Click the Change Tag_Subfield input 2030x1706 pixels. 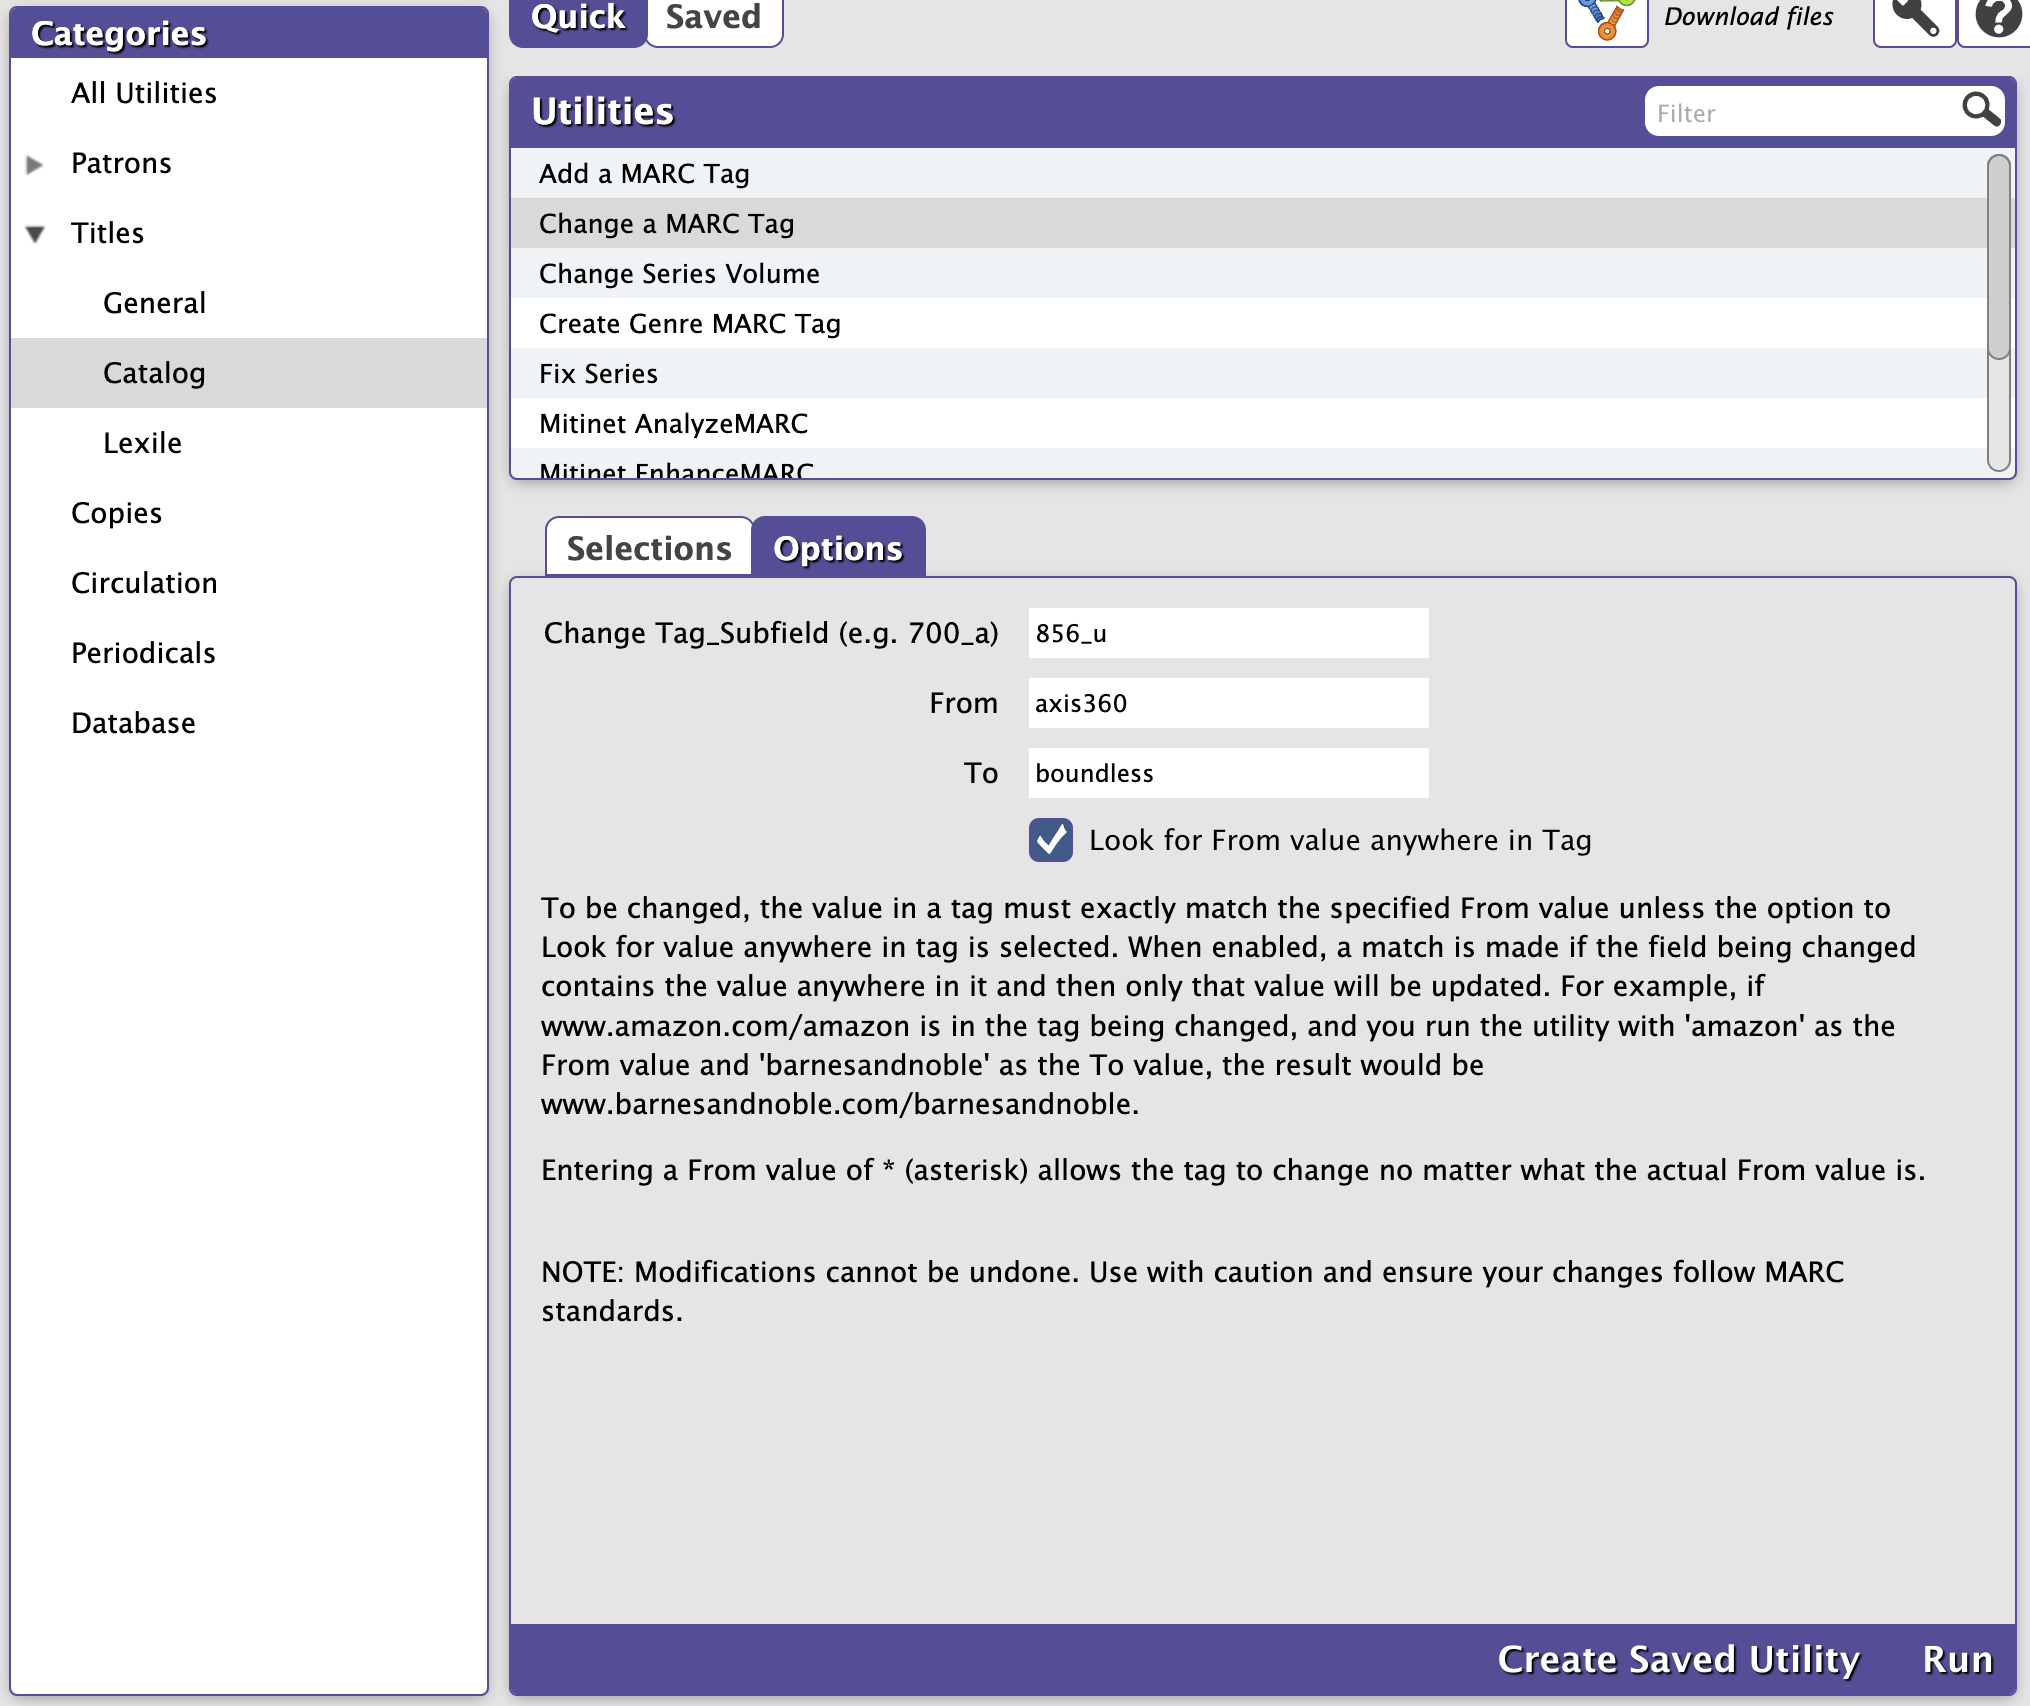[1228, 633]
